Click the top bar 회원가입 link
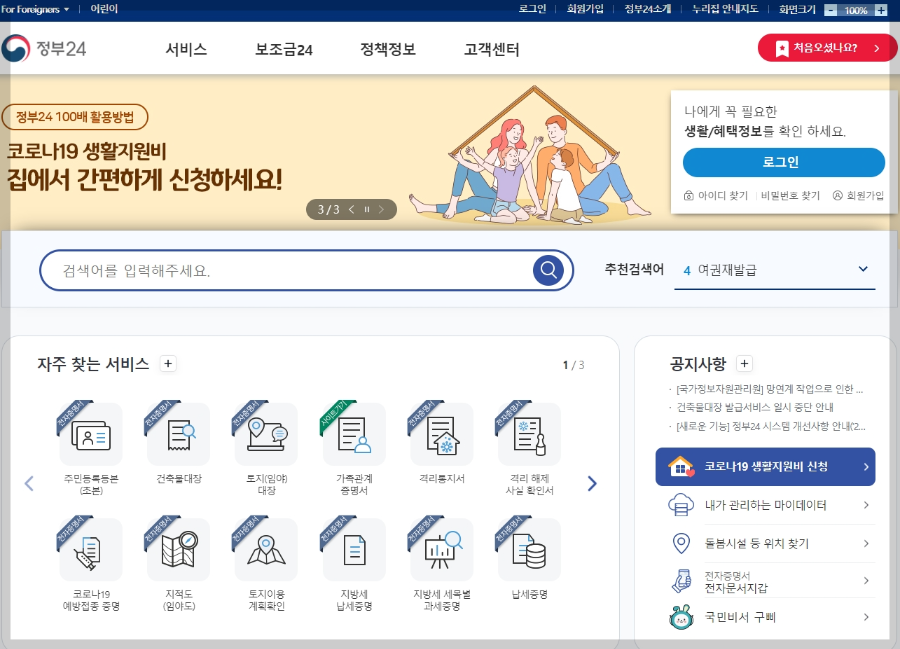900x649 pixels. [585, 9]
